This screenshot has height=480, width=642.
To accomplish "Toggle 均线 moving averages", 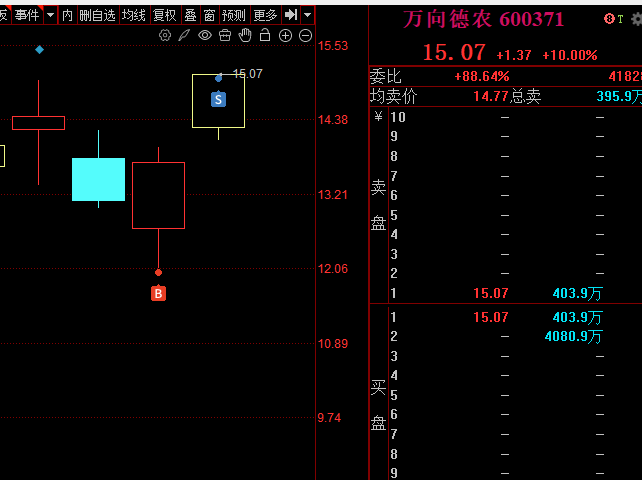I will (x=134, y=15).
